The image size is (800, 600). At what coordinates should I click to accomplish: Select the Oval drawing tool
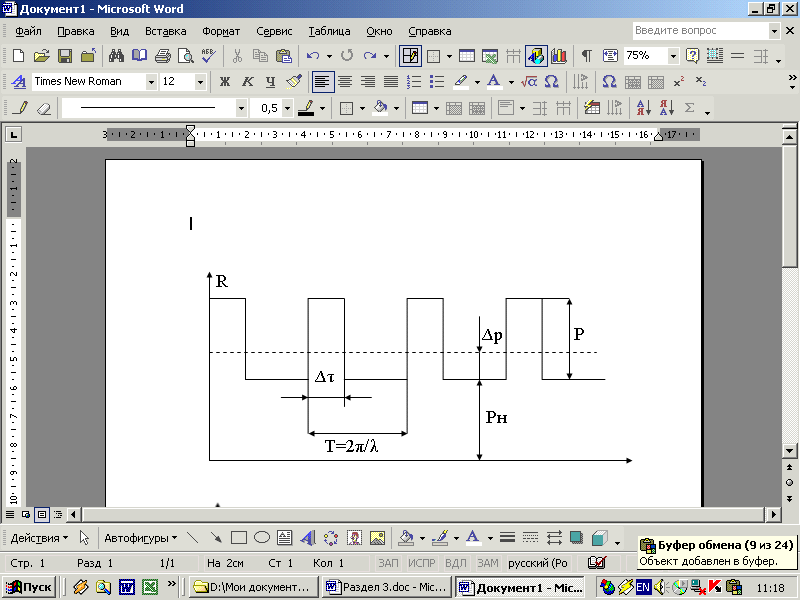click(262, 537)
